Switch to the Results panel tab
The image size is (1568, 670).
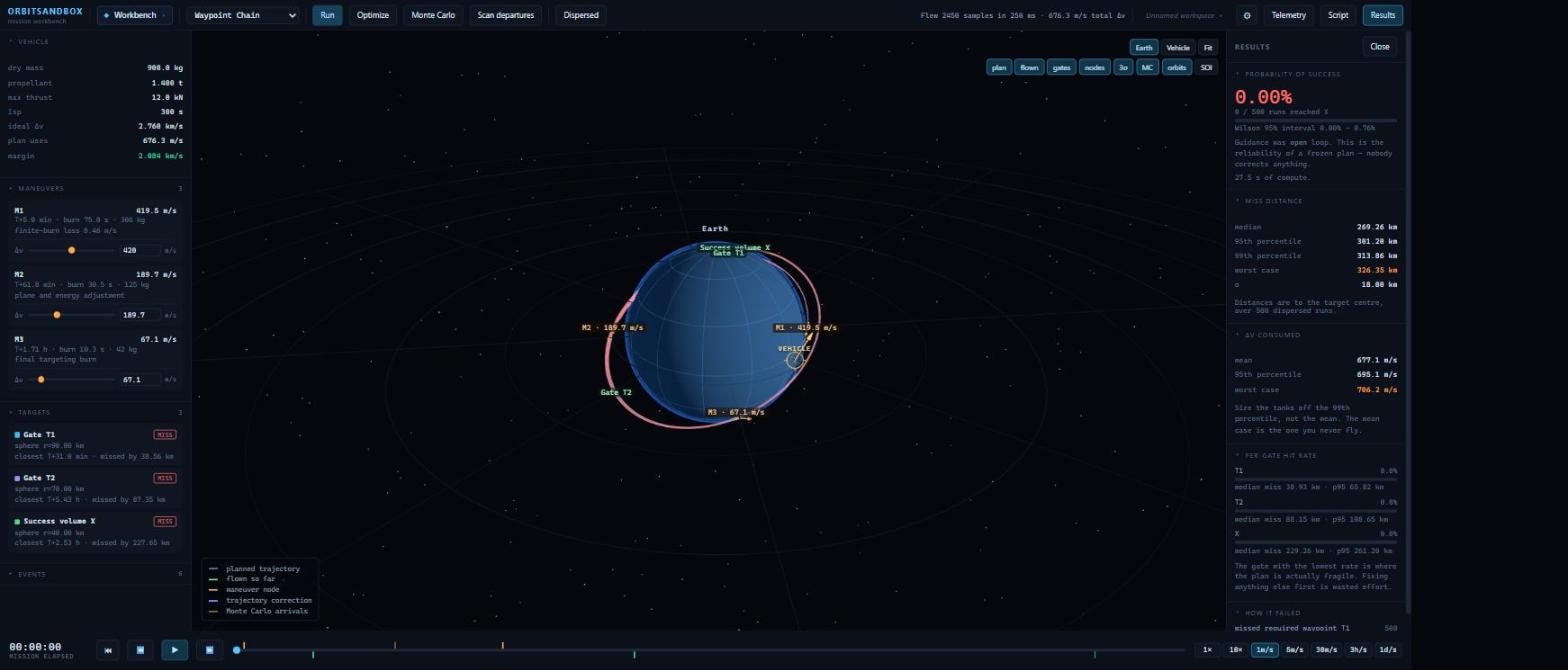1382,15
